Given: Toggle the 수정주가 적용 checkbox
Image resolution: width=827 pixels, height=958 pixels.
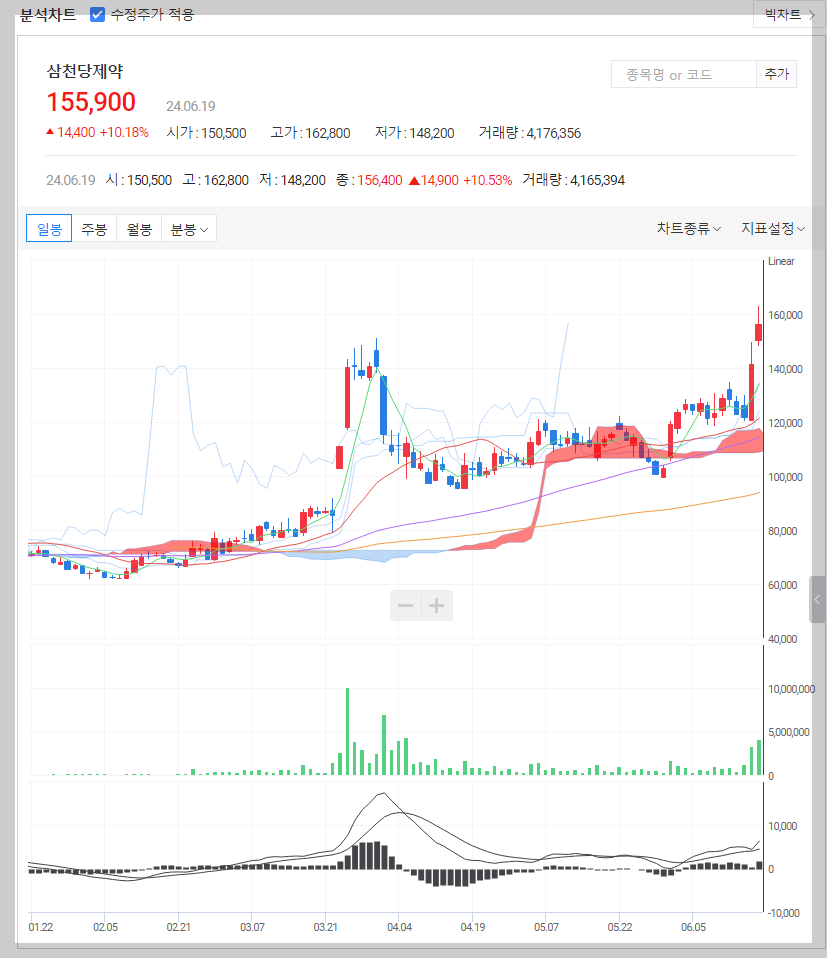Looking at the screenshot, I should point(97,14).
